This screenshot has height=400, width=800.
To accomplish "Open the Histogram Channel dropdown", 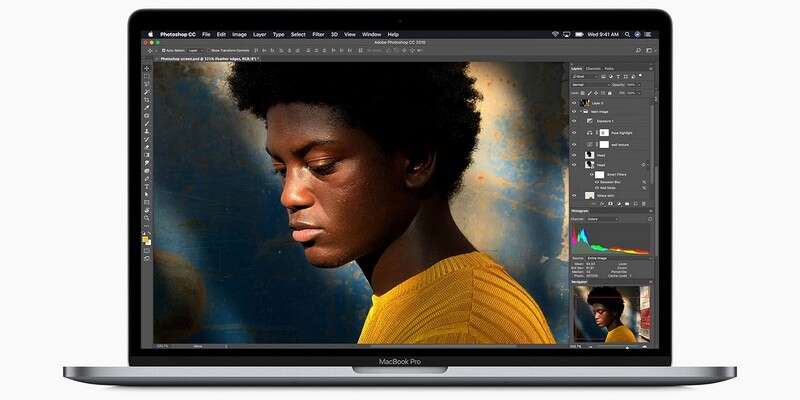I will (604, 218).
